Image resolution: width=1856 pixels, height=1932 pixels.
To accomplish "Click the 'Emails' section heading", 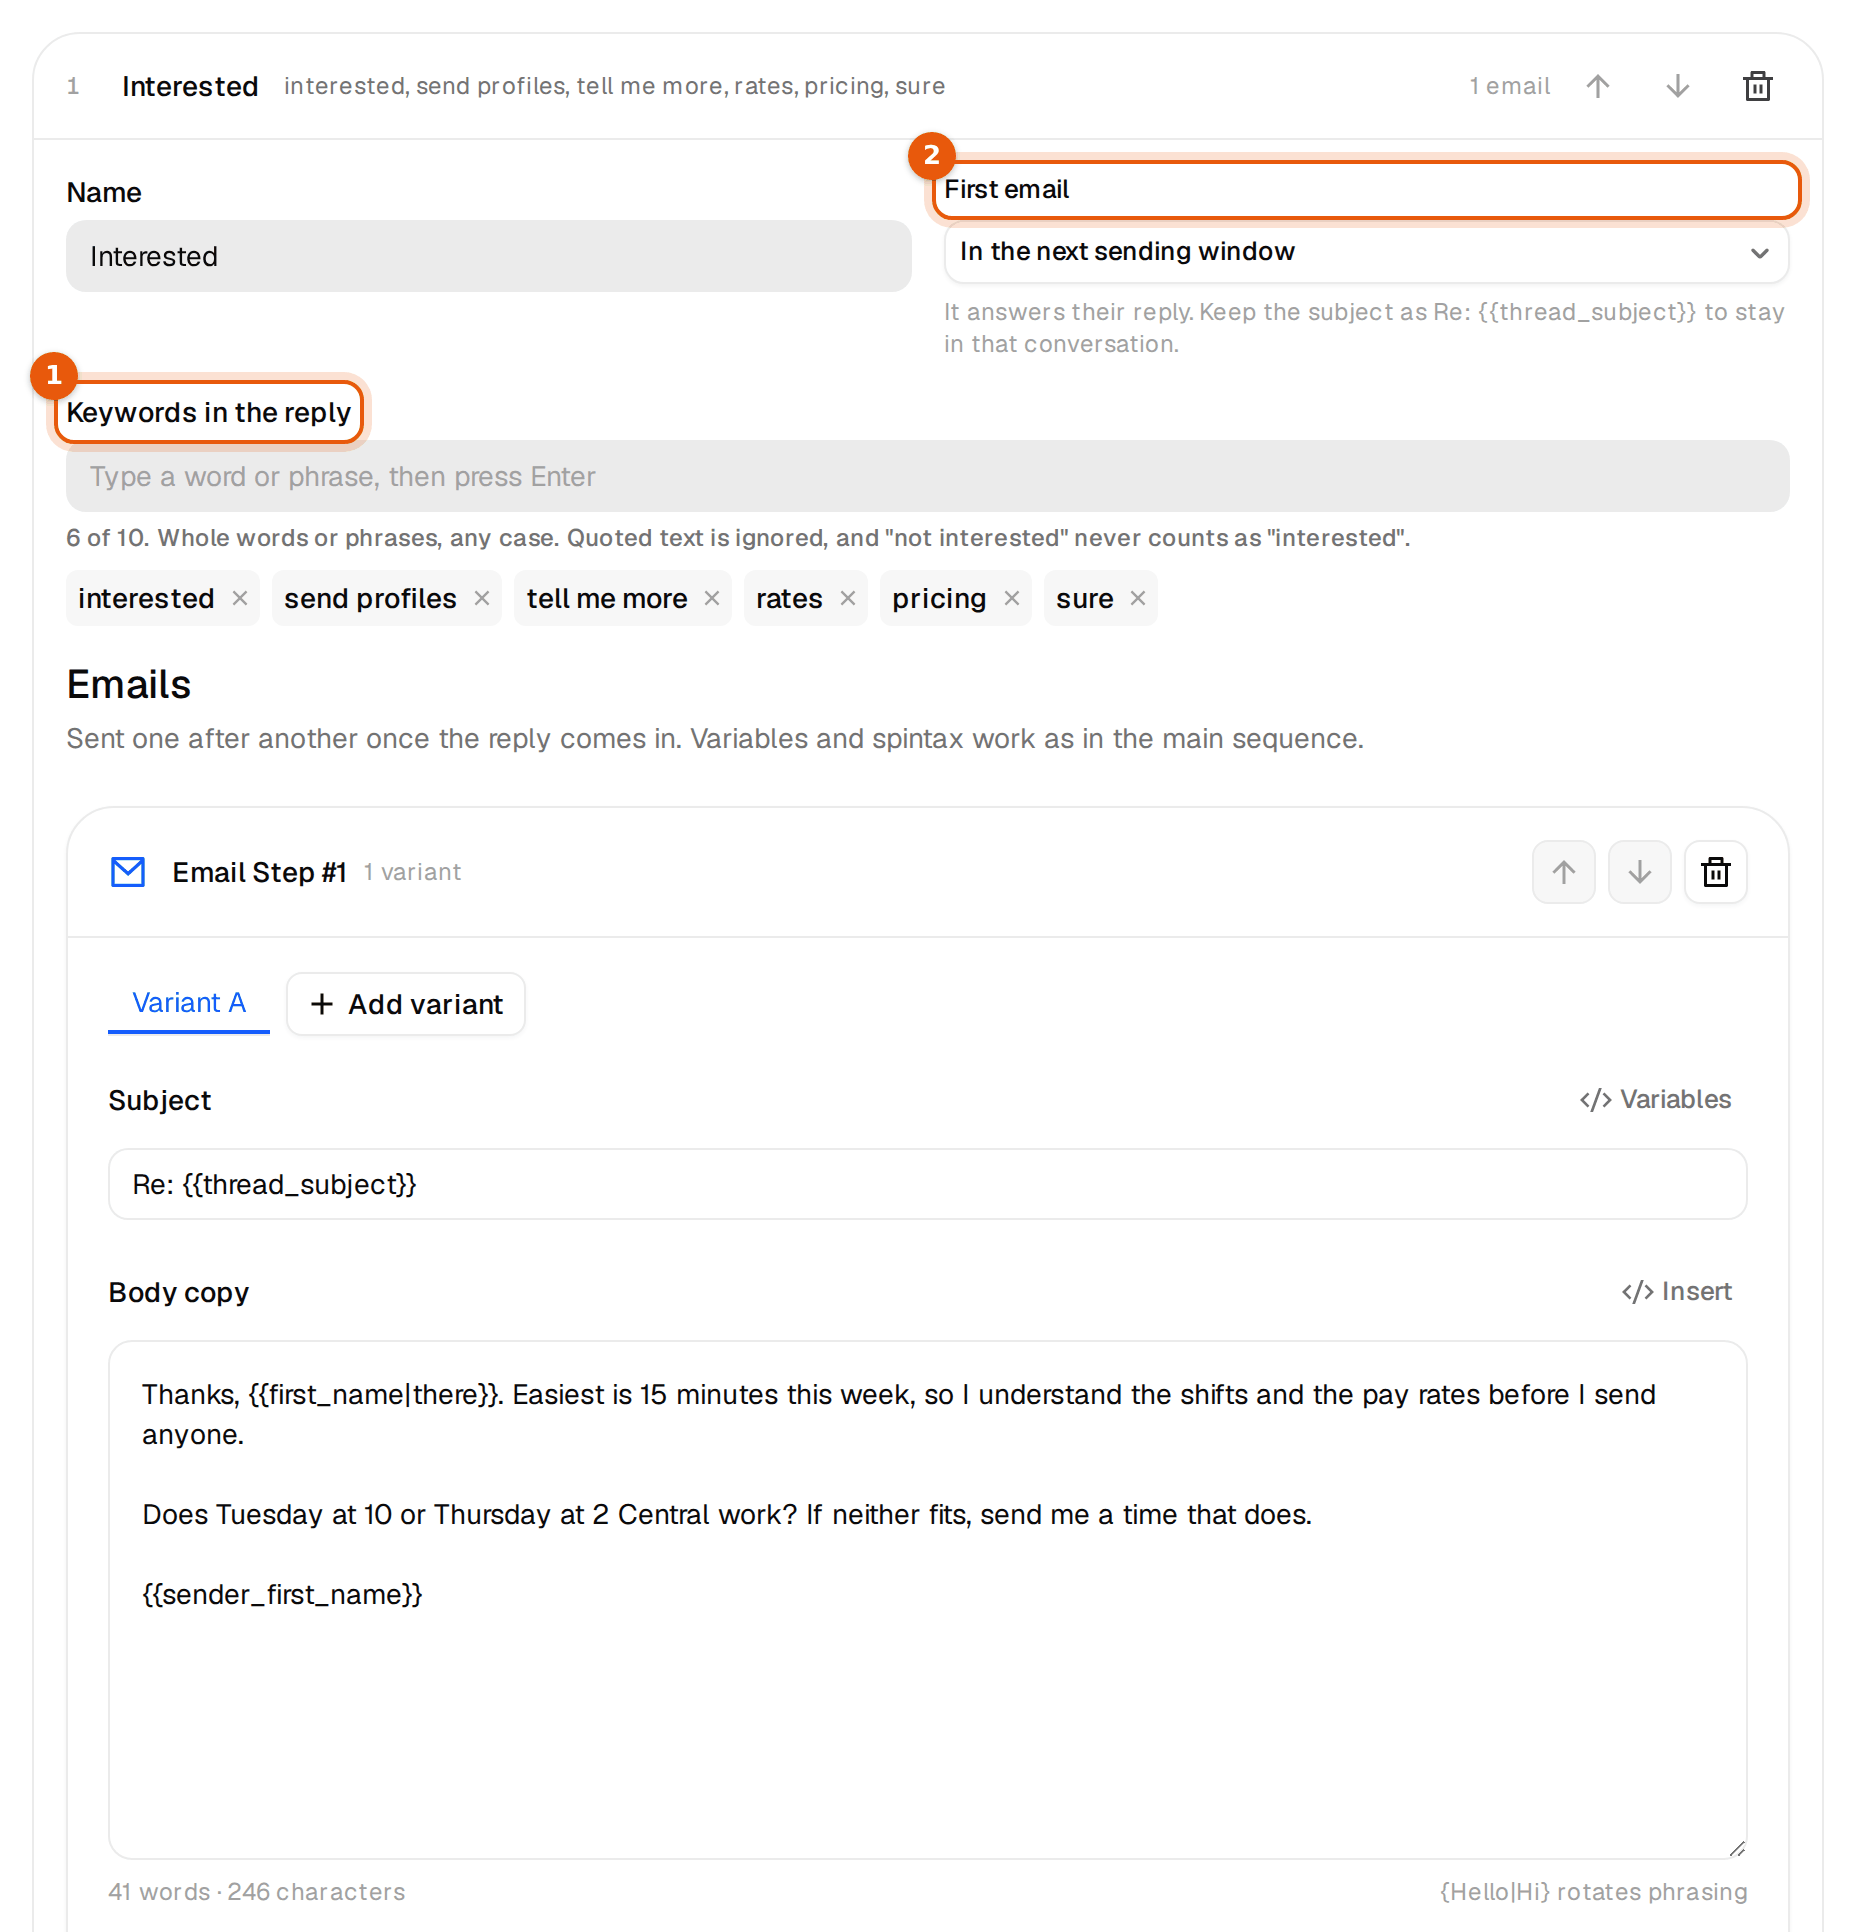I will [128, 685].
